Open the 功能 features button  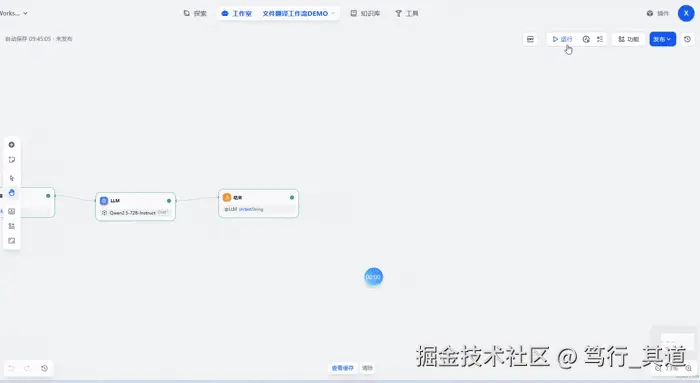(628, 39)
